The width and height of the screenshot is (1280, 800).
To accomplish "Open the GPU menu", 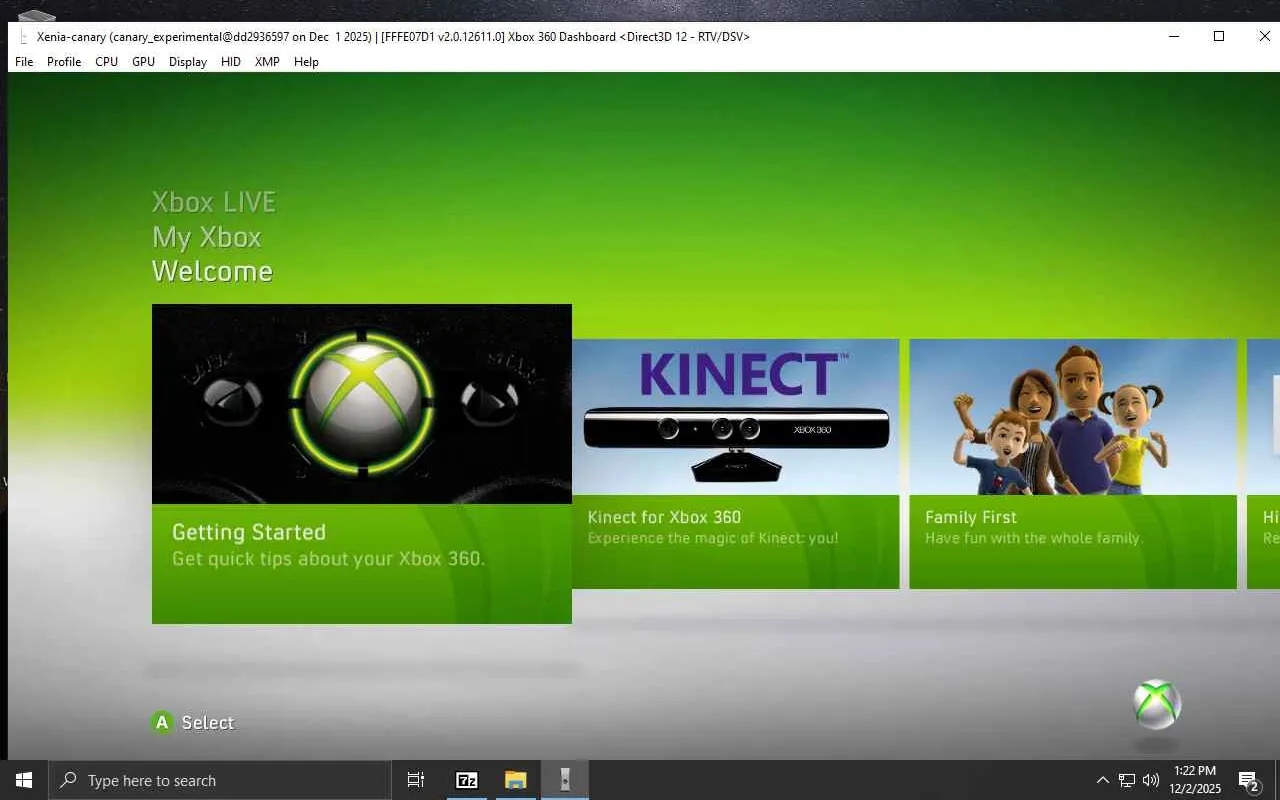I will [143, 62].
